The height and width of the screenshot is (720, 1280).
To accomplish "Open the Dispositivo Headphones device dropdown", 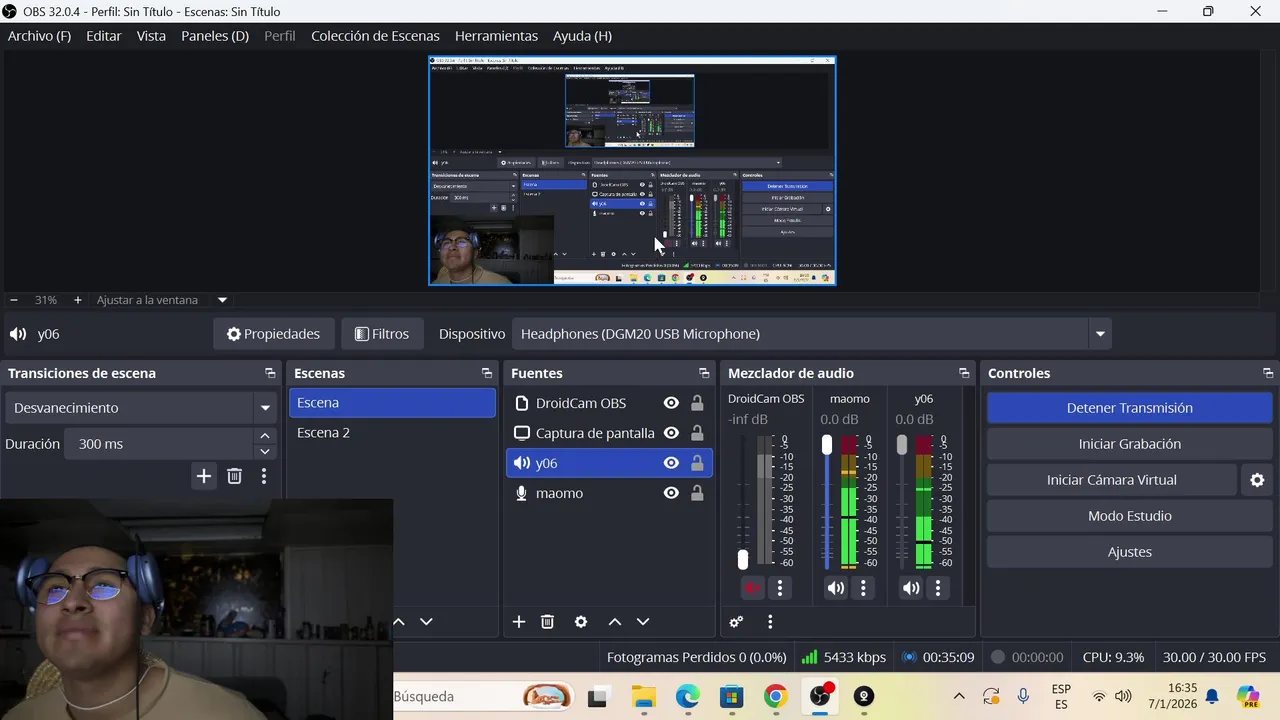I will (x=811, y=334).
